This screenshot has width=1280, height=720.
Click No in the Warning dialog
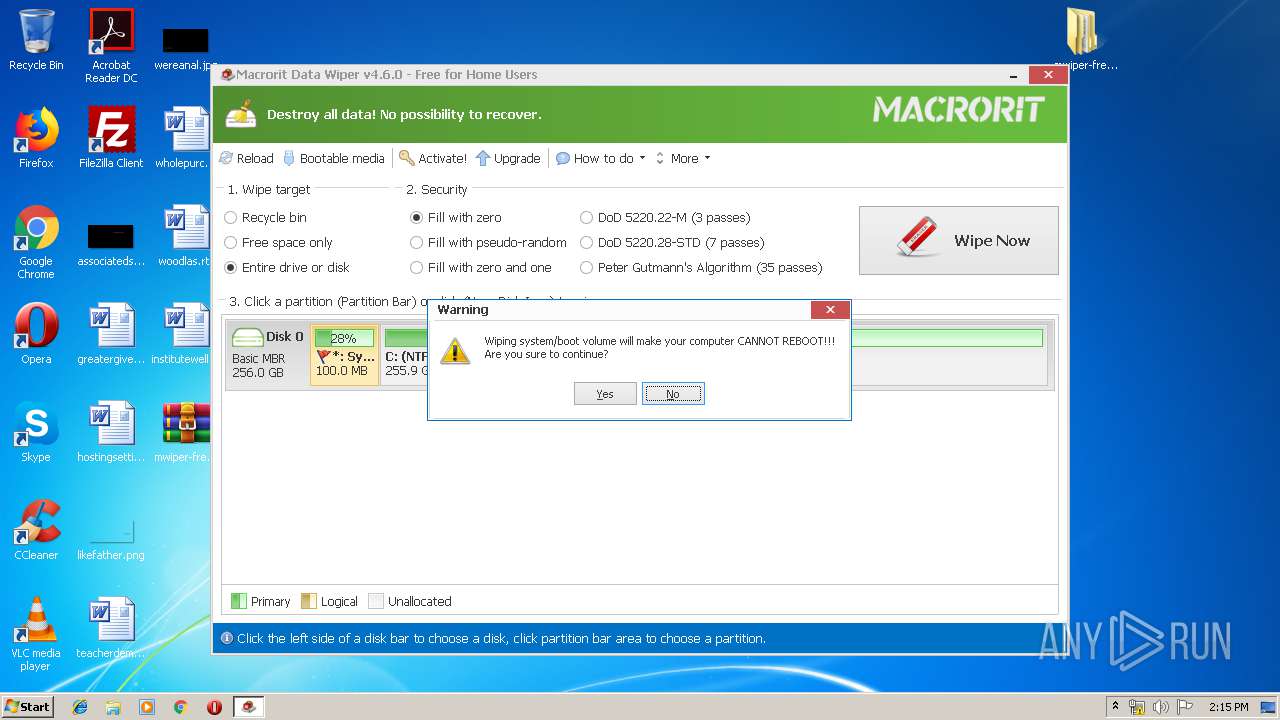click(x=673, y=394)
